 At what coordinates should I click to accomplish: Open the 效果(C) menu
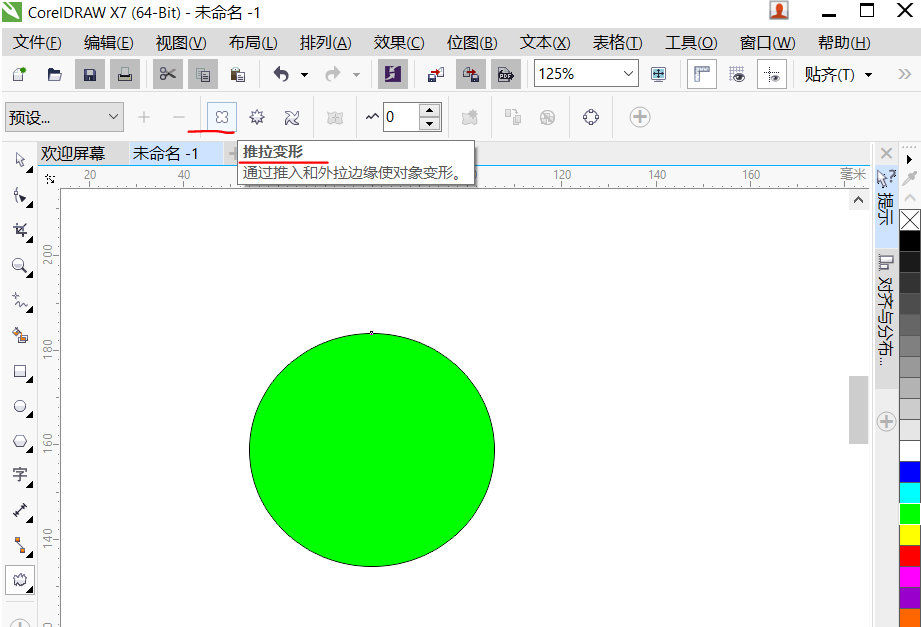tap(399, 42)
